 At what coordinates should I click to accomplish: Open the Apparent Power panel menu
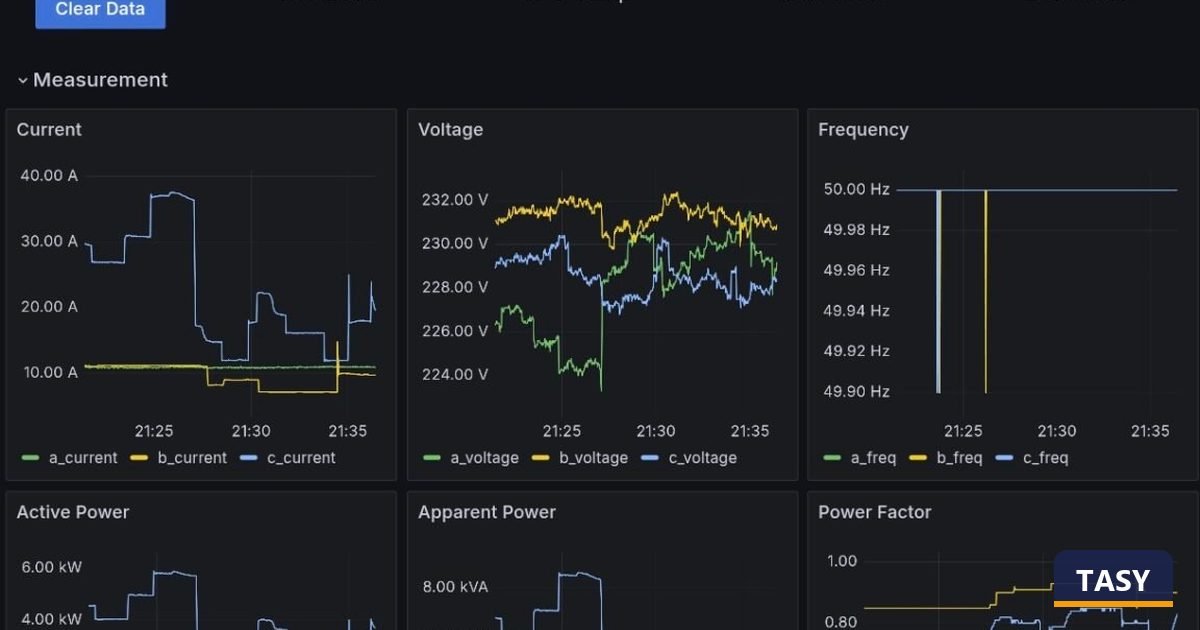click(x=486, y=512)
